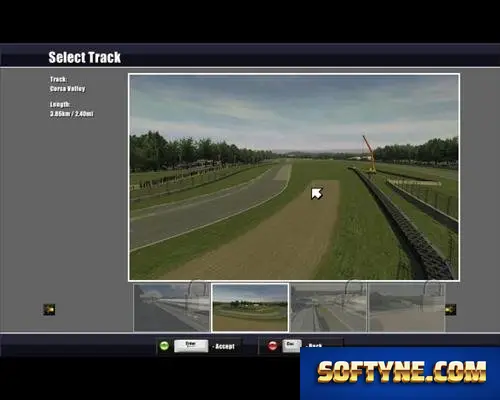Click the padlock on the first track thumbnail
Image resolution: width=500 pixels, height=400 pixels.
[x=197, y=297]
